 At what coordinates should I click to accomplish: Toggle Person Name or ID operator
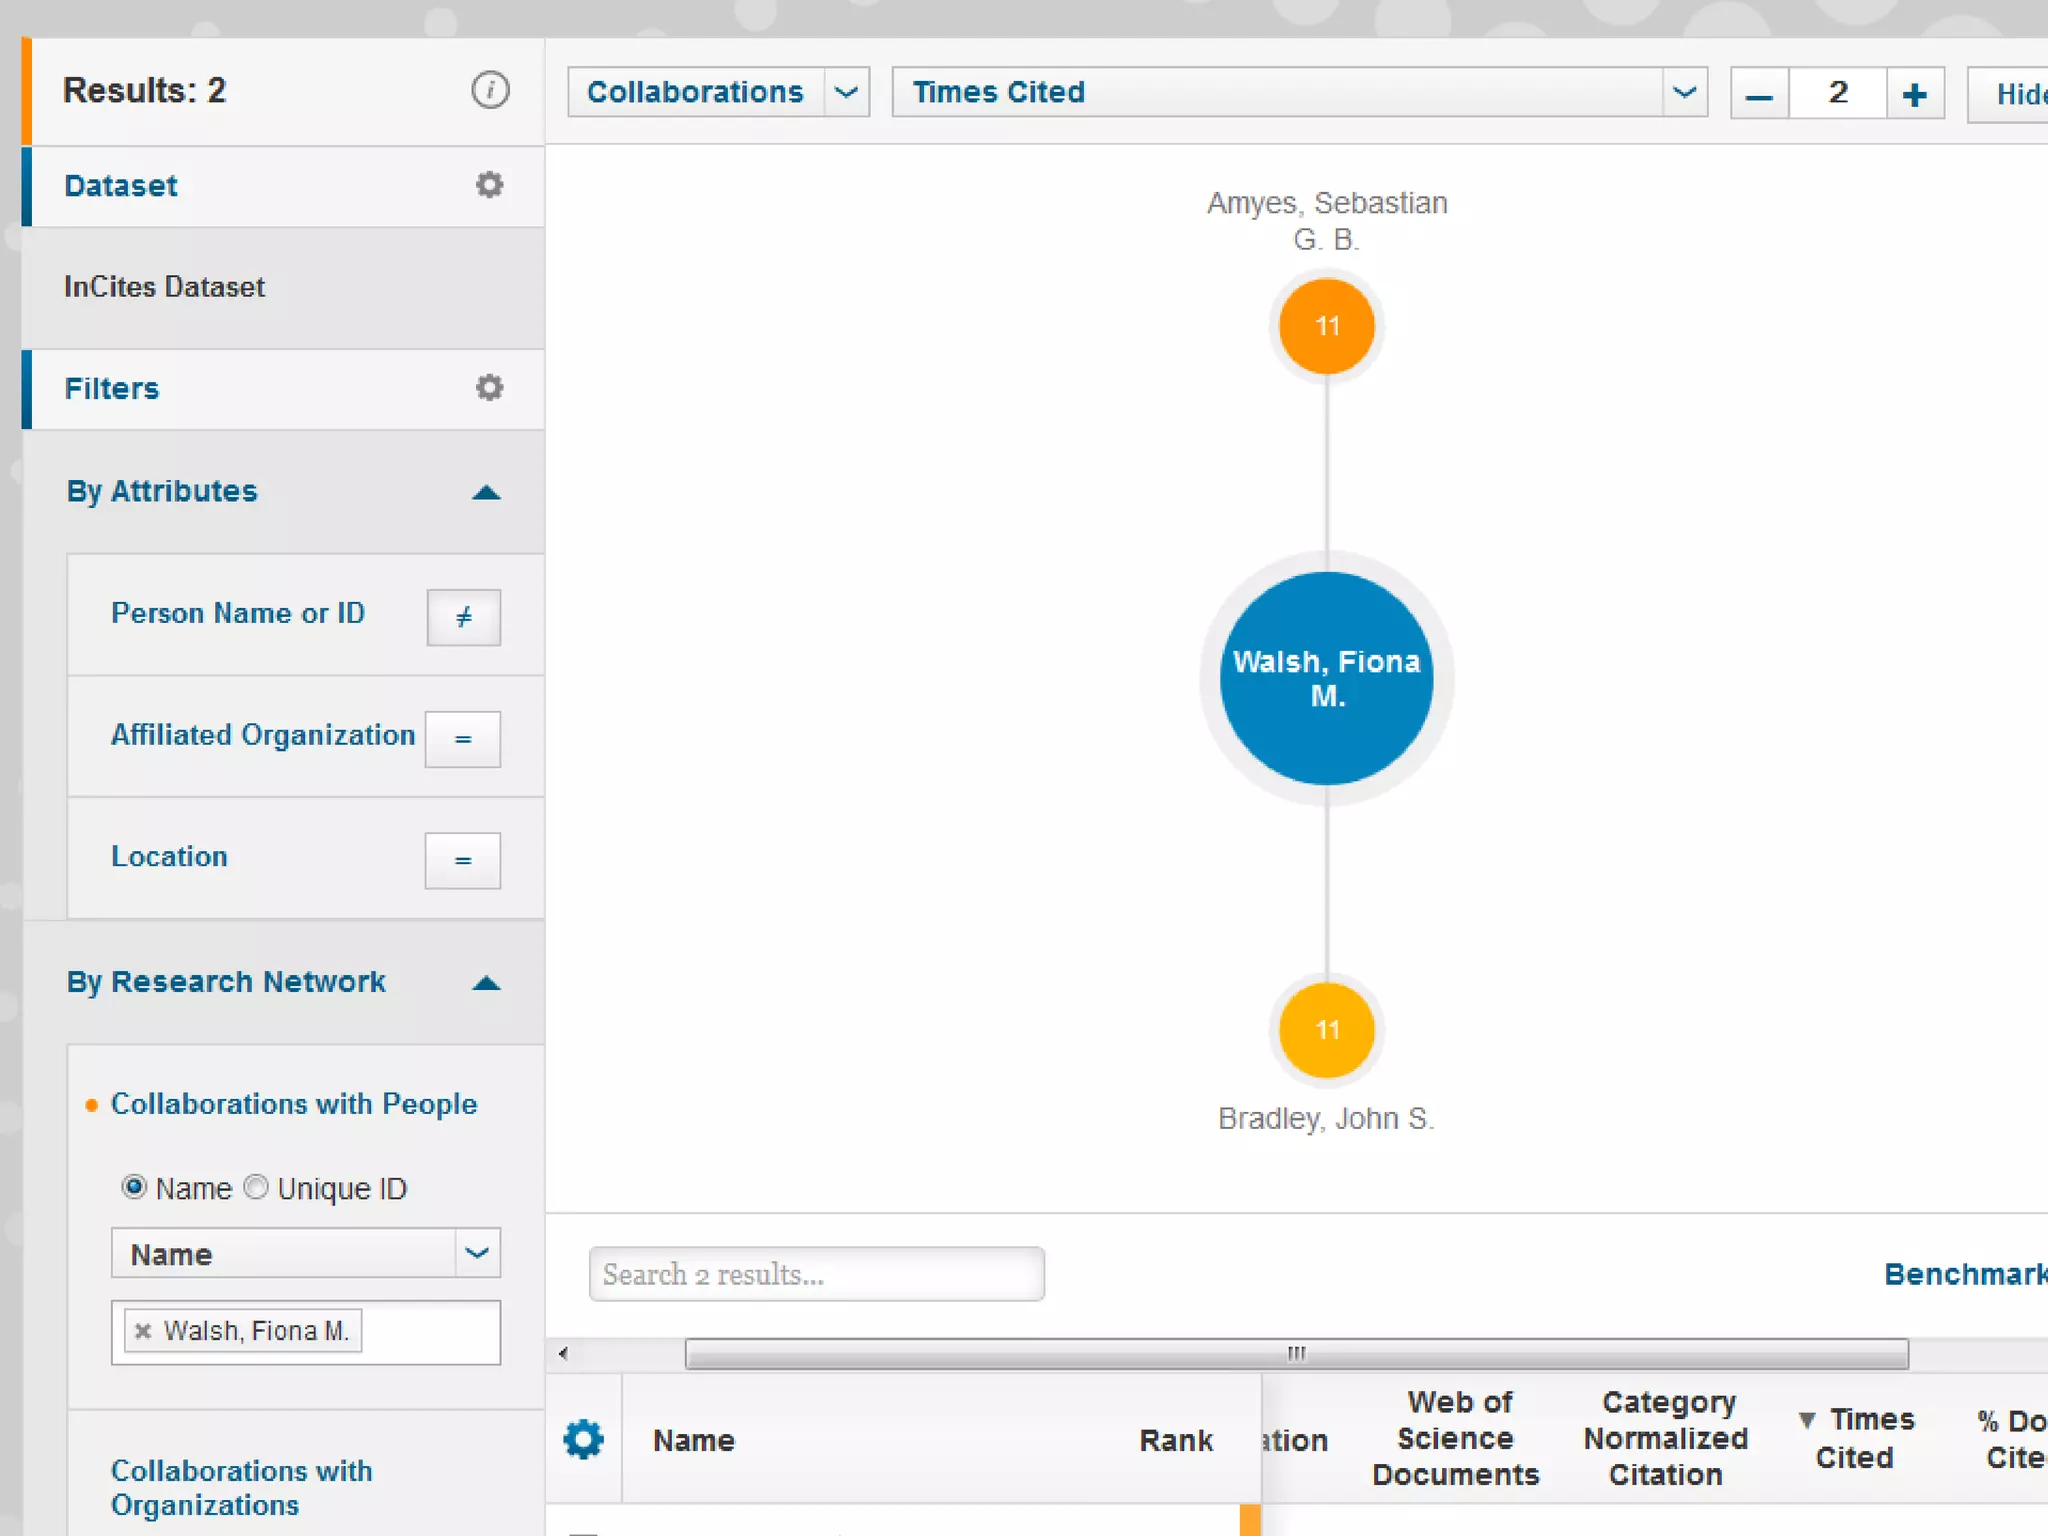pyautogui.click(x=463, y=617)
